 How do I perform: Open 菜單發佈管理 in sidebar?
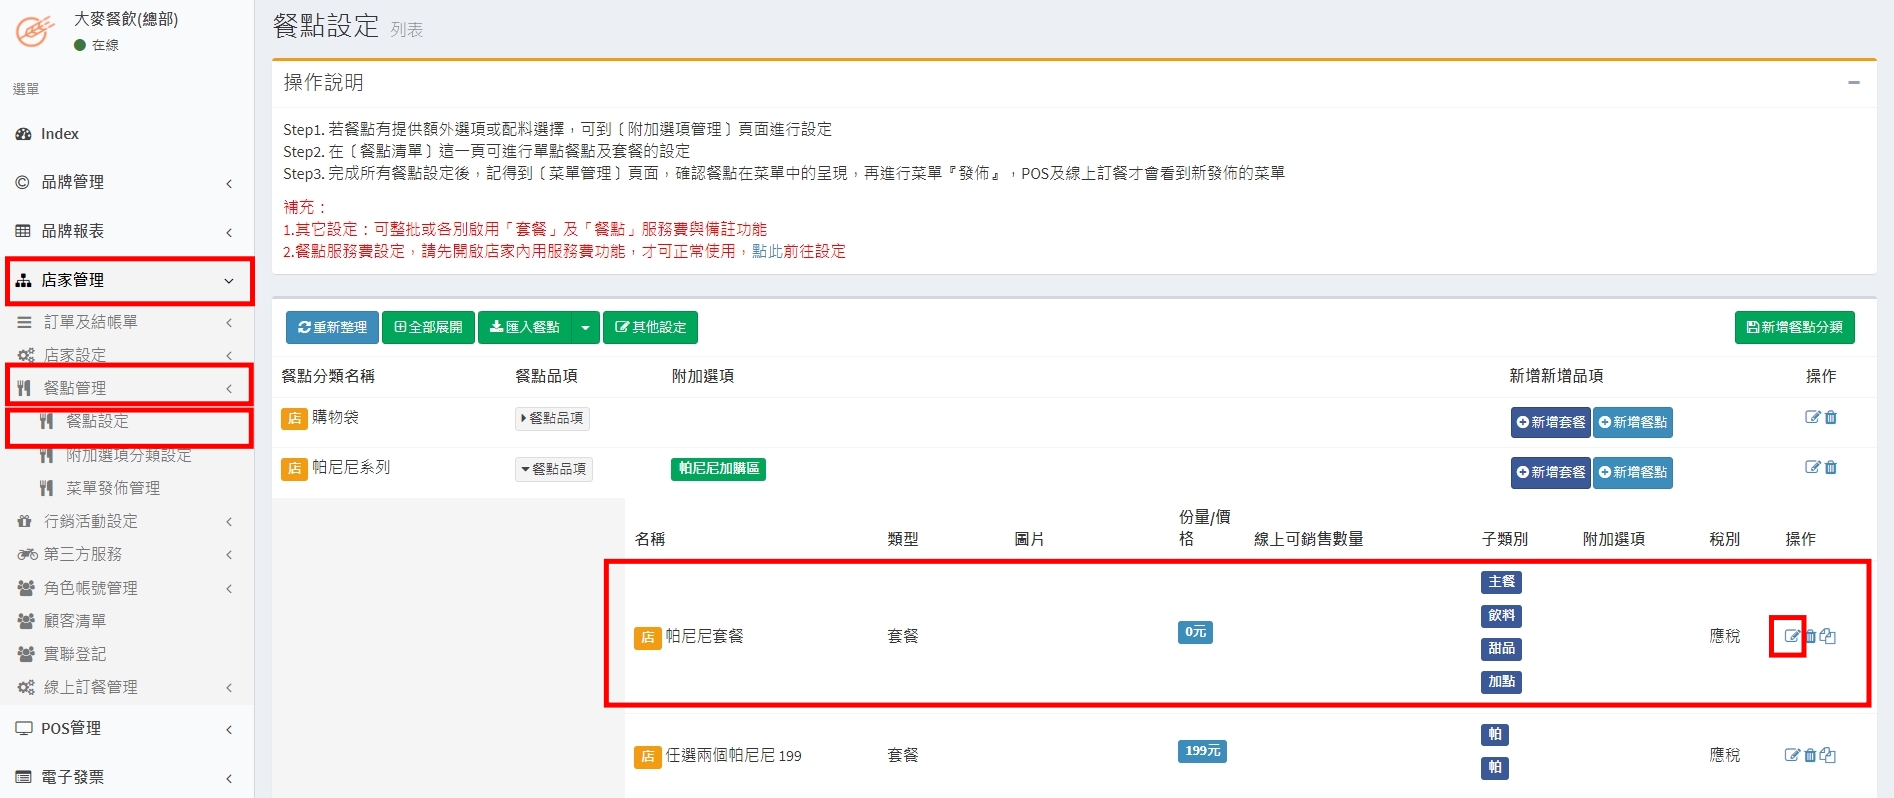click(112, 488)
